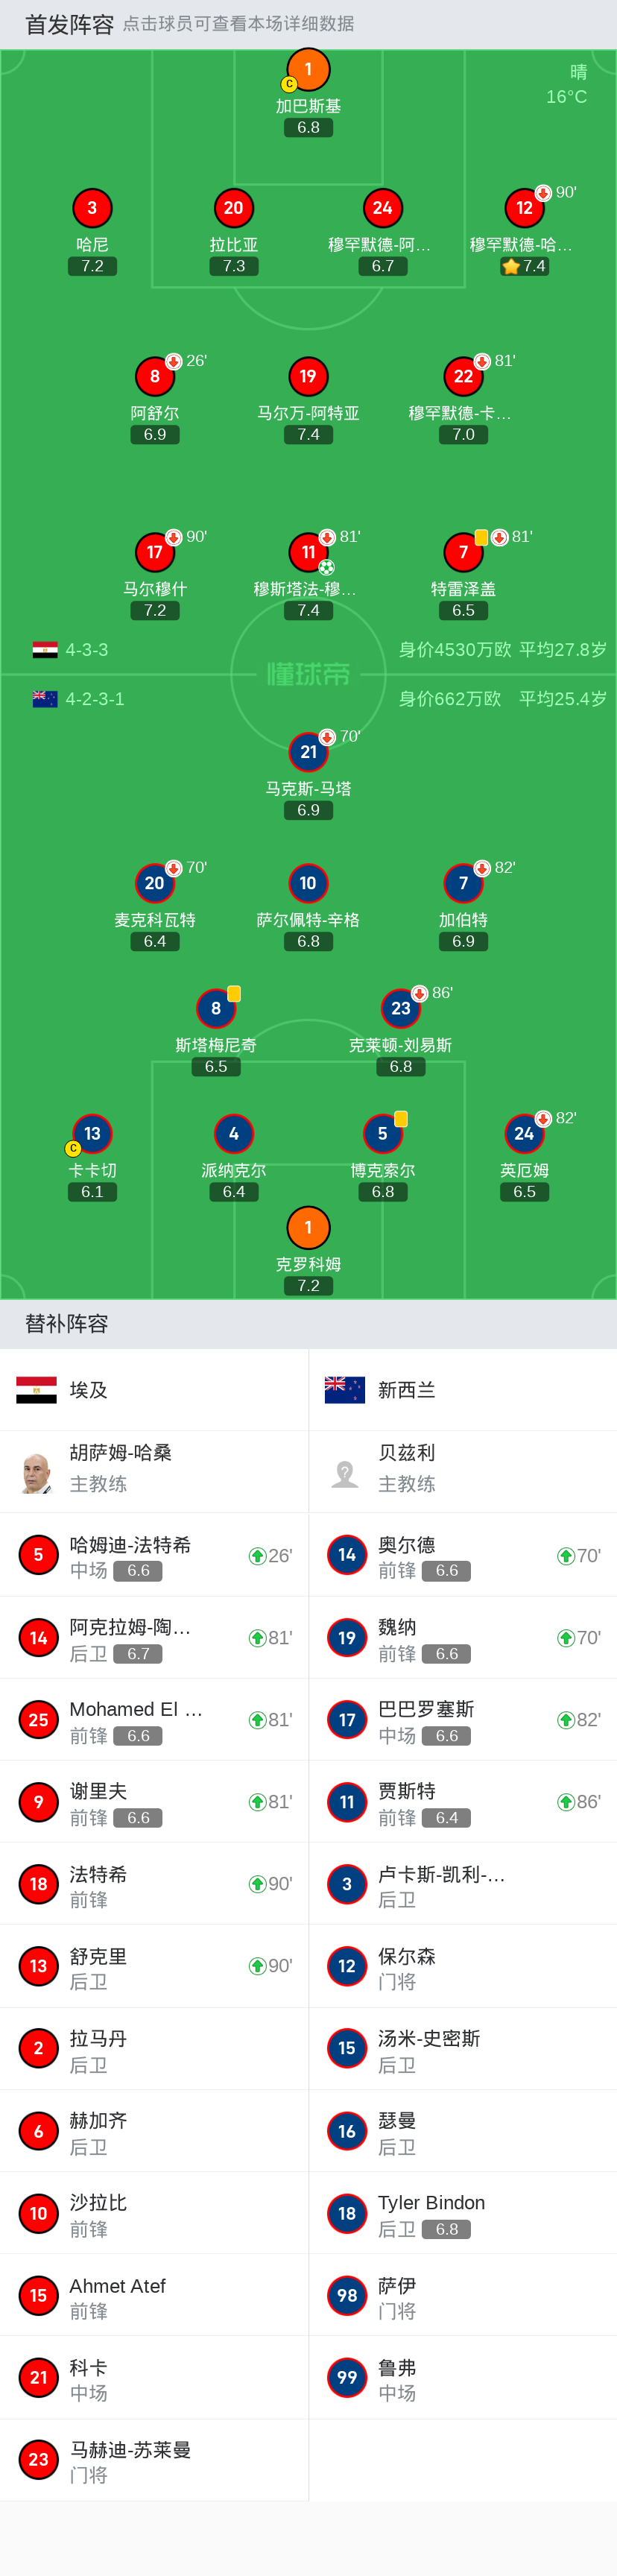Screen dimensions: 617x2576
Task: Open substitute 哈姆迪-法特希 row
Action: 154,1556
